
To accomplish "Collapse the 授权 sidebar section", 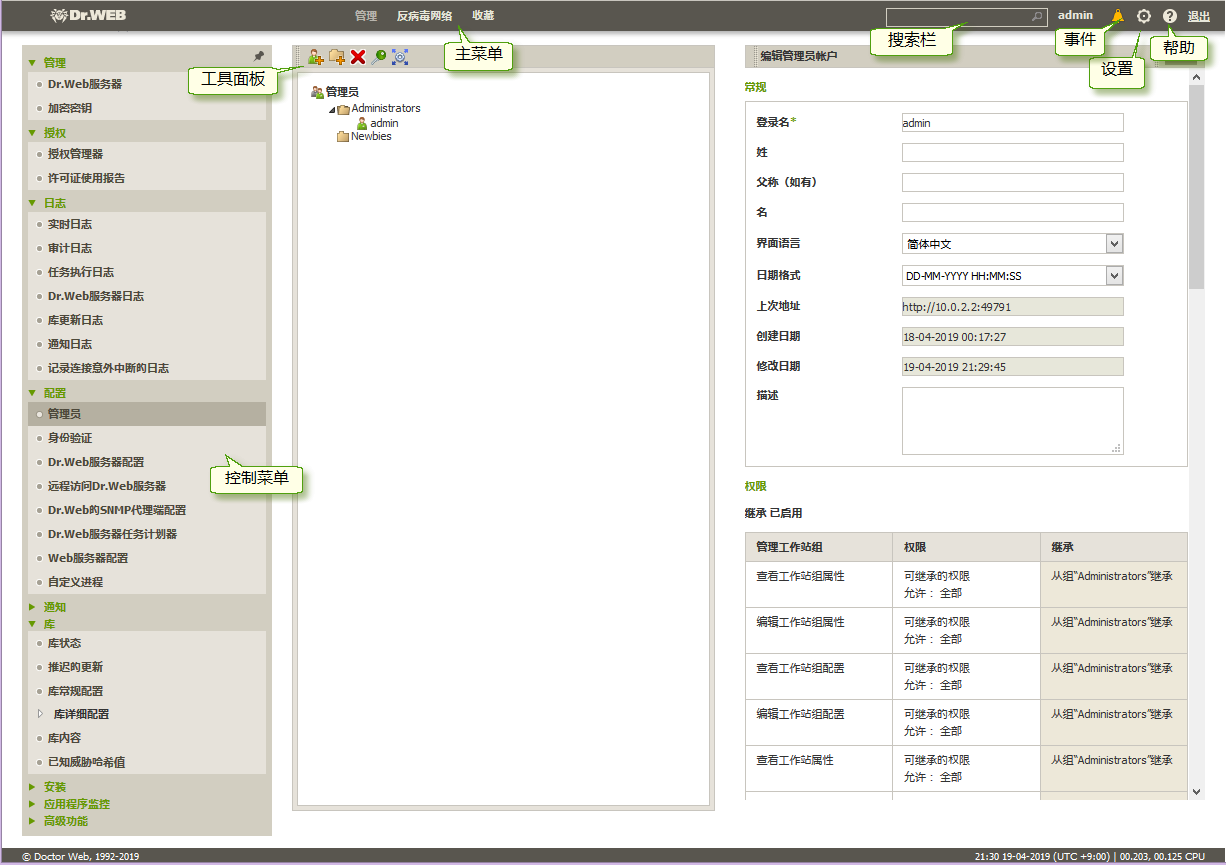I will pos(32,133).
